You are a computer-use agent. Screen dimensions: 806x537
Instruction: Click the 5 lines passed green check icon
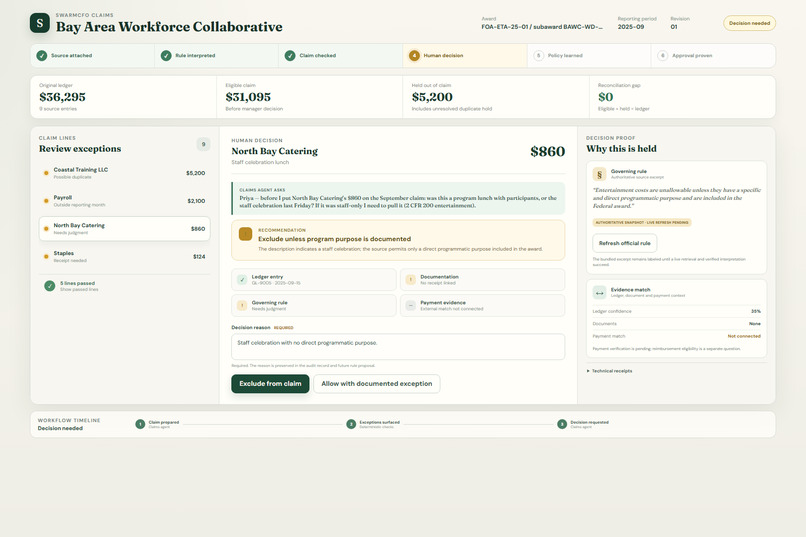(x=50, y=286)
